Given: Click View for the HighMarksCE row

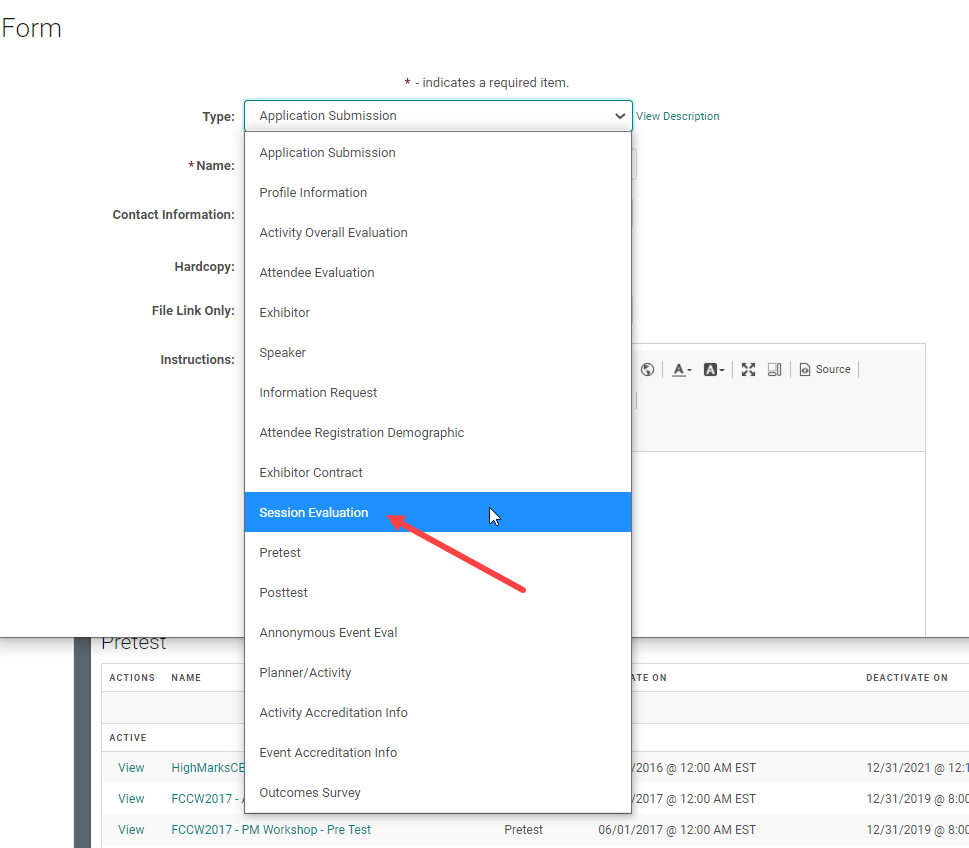Looking at the screenshot, I should pyautogui.click(x=131, y=768).
